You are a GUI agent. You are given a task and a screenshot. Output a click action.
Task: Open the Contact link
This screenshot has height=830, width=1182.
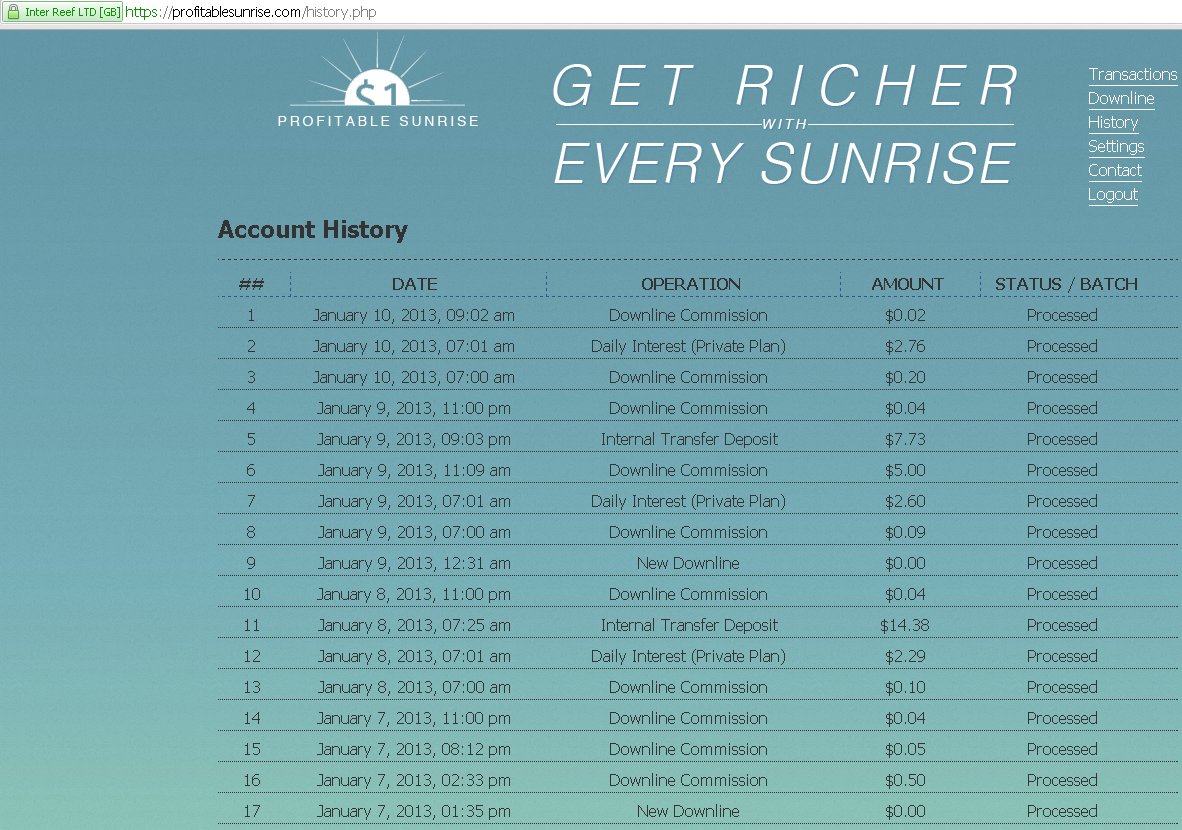click(x=1114, y=170)
